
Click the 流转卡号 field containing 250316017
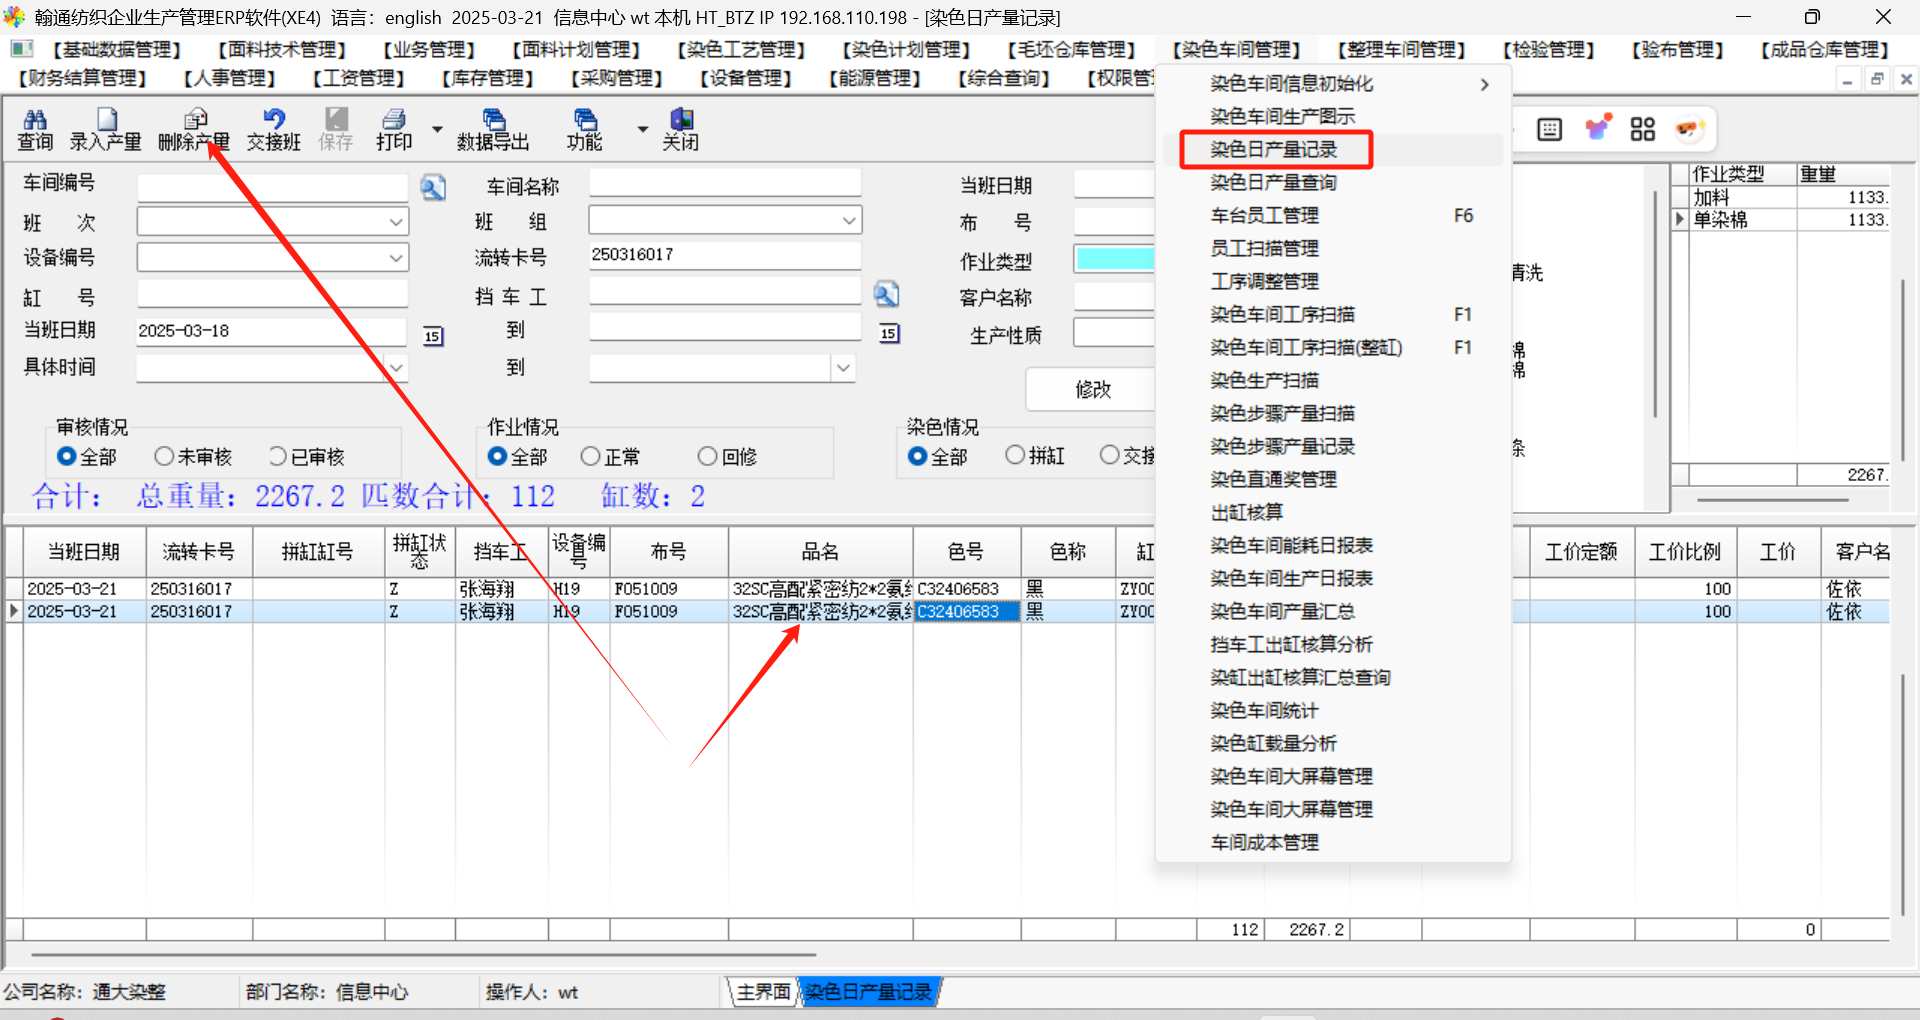pos(725,255)
